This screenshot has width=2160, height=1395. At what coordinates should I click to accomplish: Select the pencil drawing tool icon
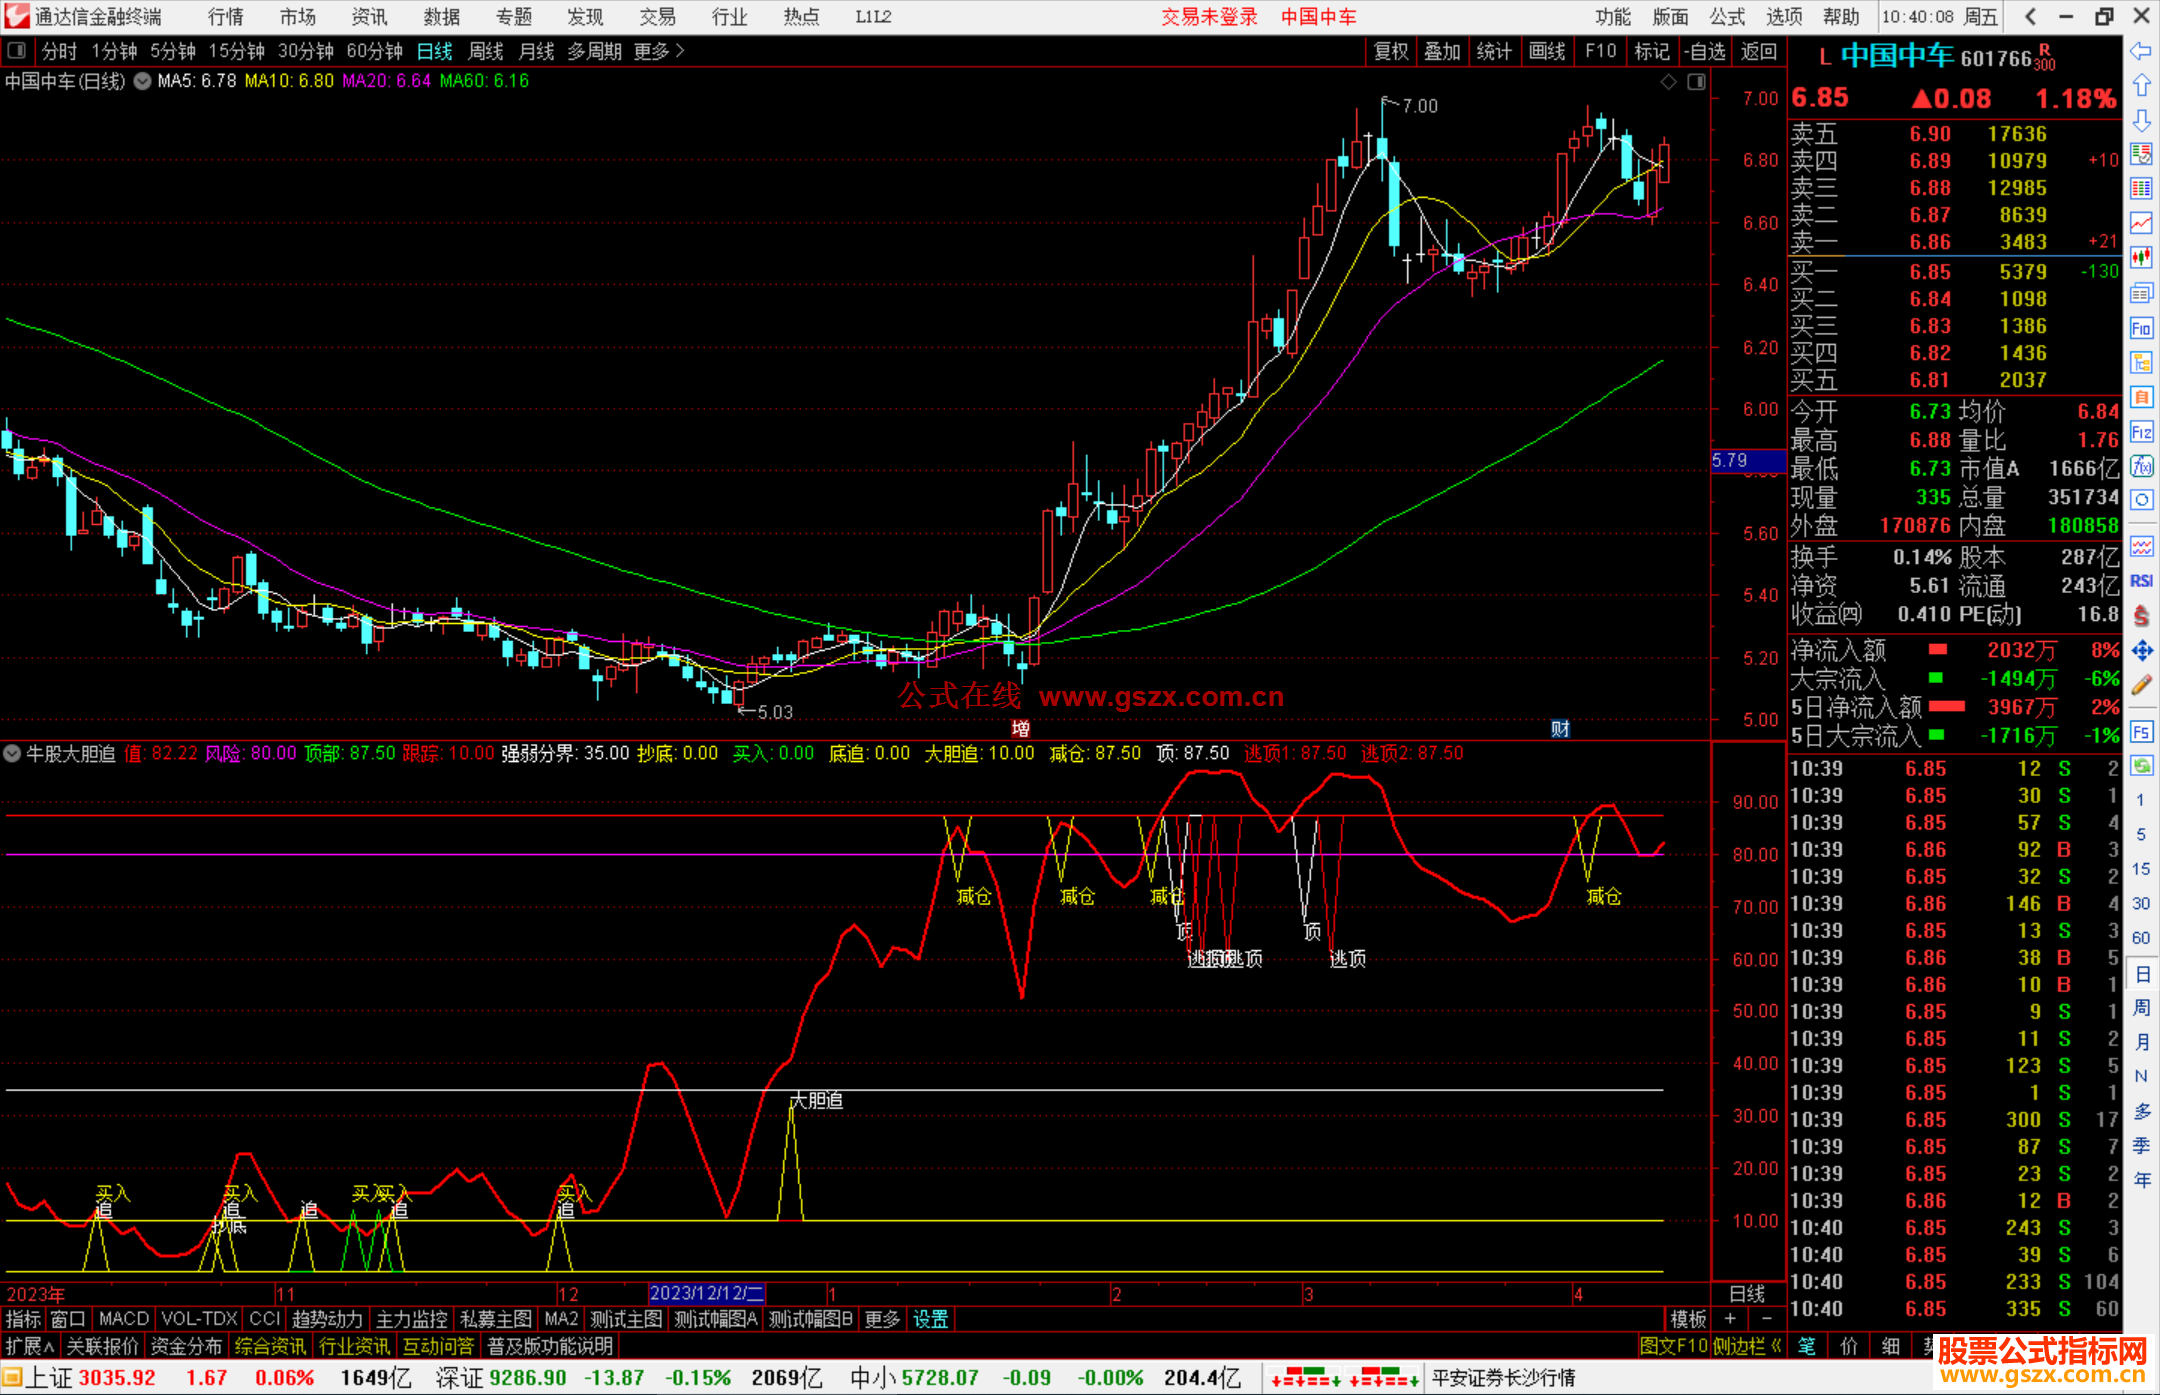(2141, 686)
